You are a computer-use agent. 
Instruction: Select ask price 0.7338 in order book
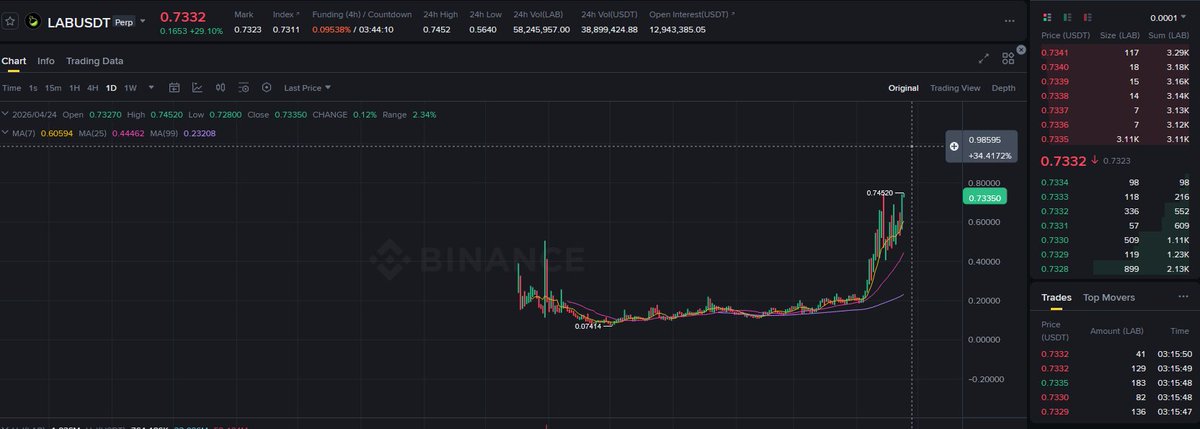pos(1054,95)
